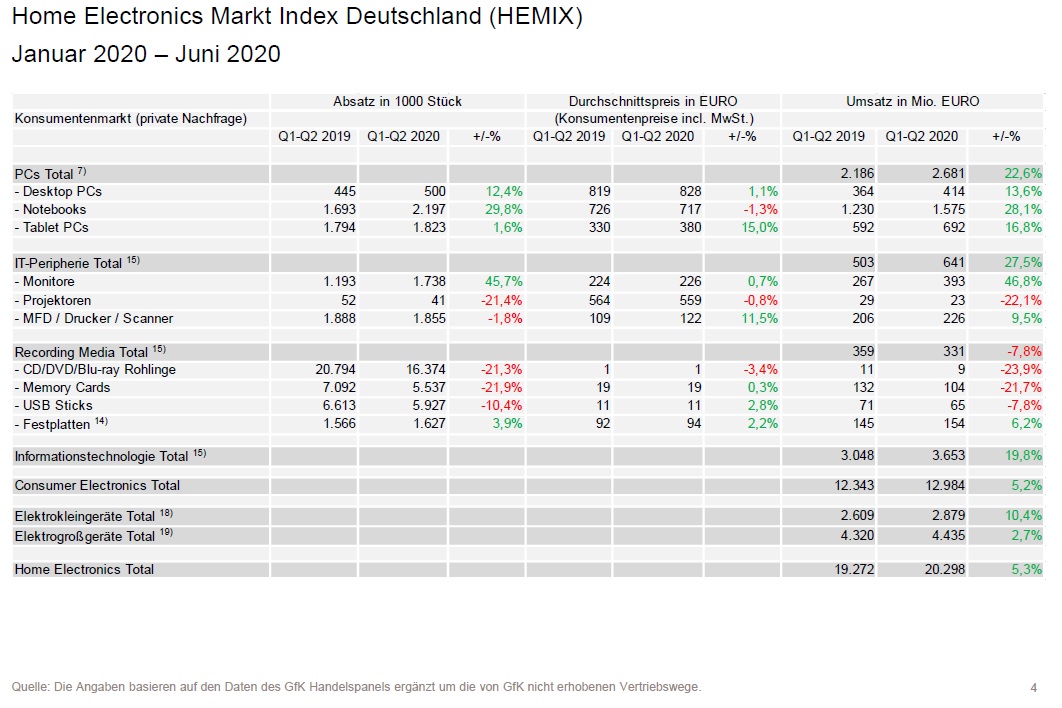
Task: Click the 'Quelle' source footnote text
Action: coord(357,687)
